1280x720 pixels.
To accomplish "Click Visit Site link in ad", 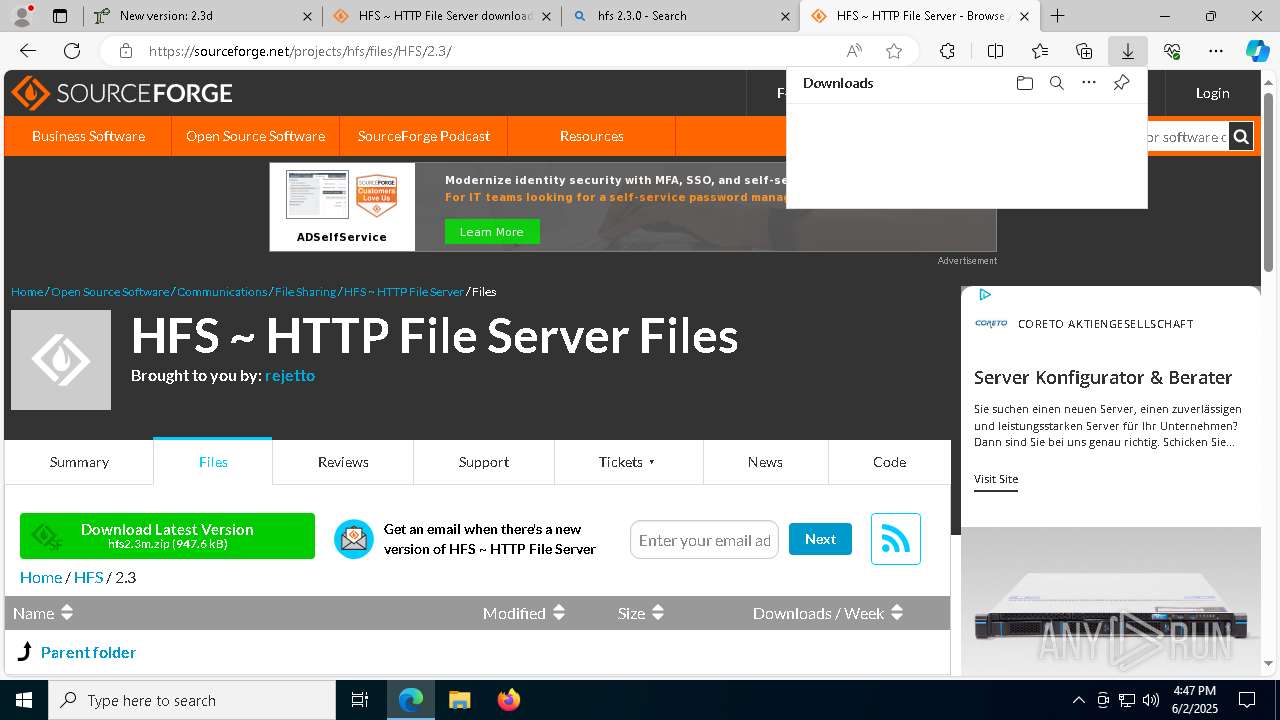I will click(x=996, y=479).
